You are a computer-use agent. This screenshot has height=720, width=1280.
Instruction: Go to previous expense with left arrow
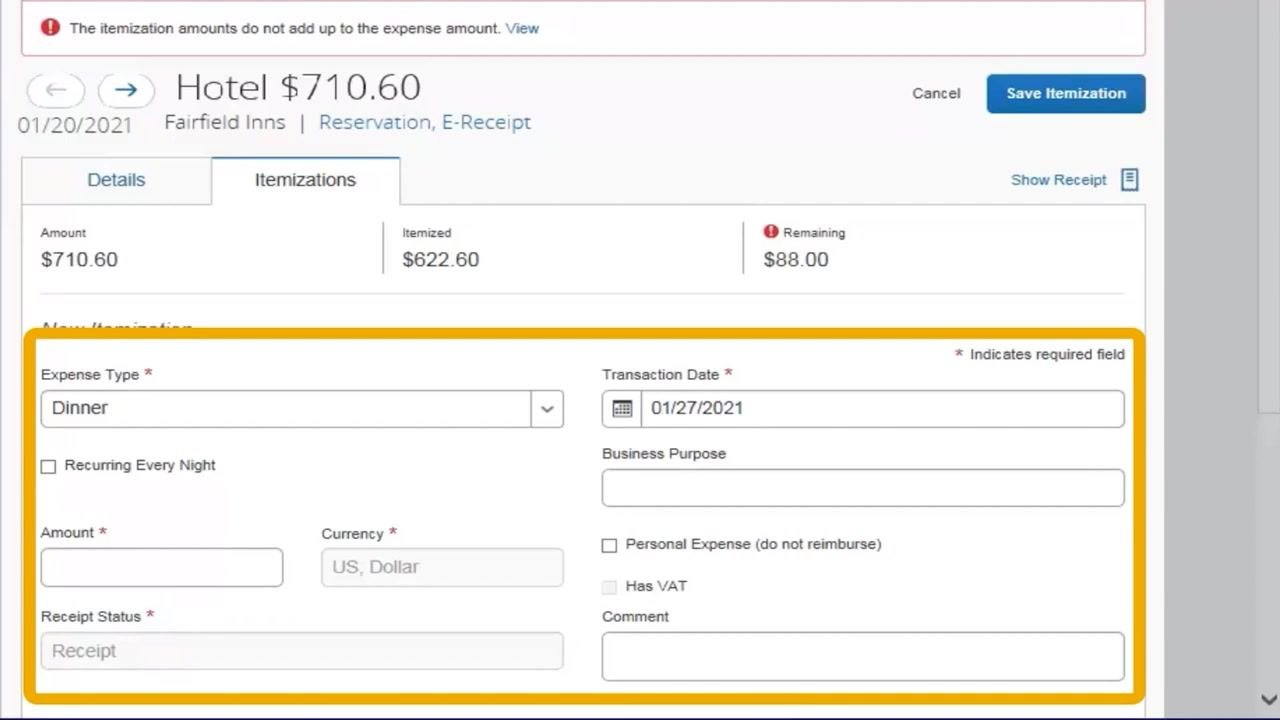tap(56, 90)
